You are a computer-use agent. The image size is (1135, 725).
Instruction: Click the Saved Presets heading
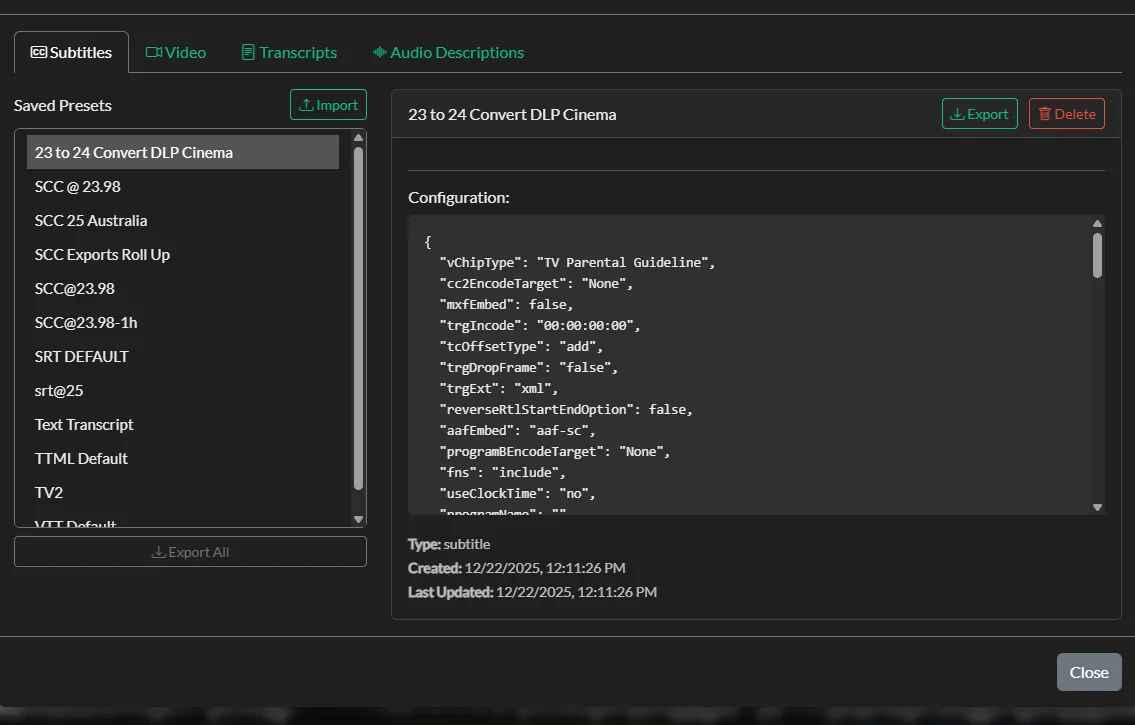(63, 106)
